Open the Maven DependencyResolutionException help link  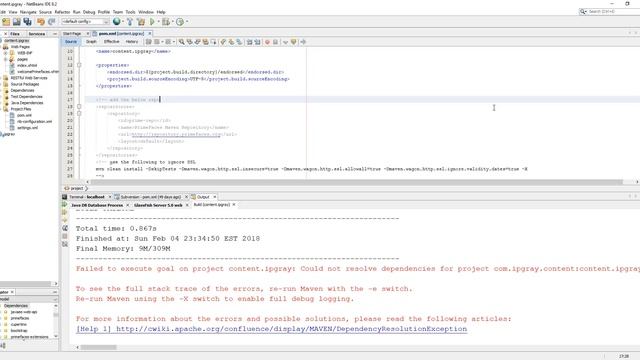pos(272,329)
